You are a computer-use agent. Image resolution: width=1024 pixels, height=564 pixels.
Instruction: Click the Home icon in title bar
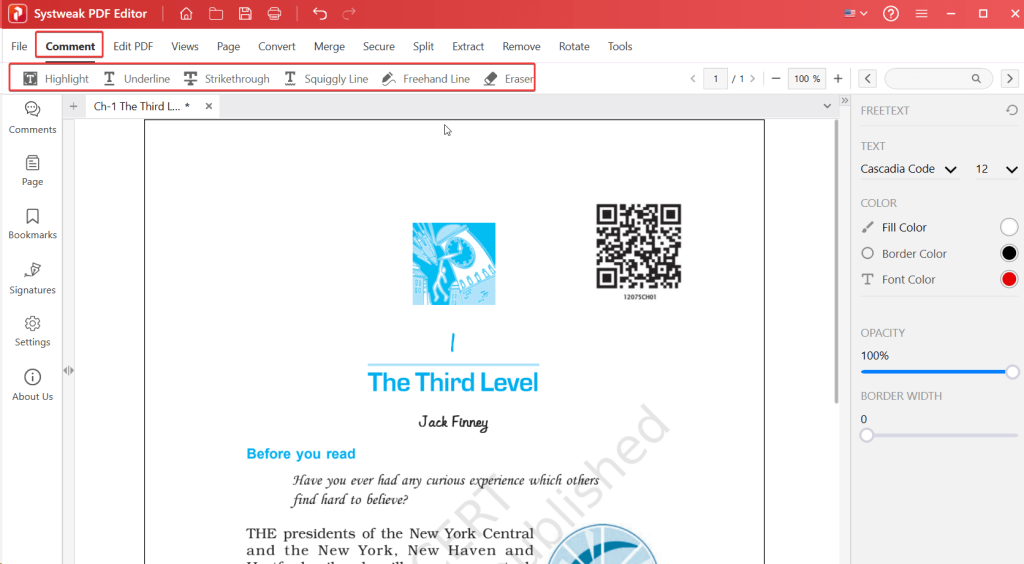(186, 14)
